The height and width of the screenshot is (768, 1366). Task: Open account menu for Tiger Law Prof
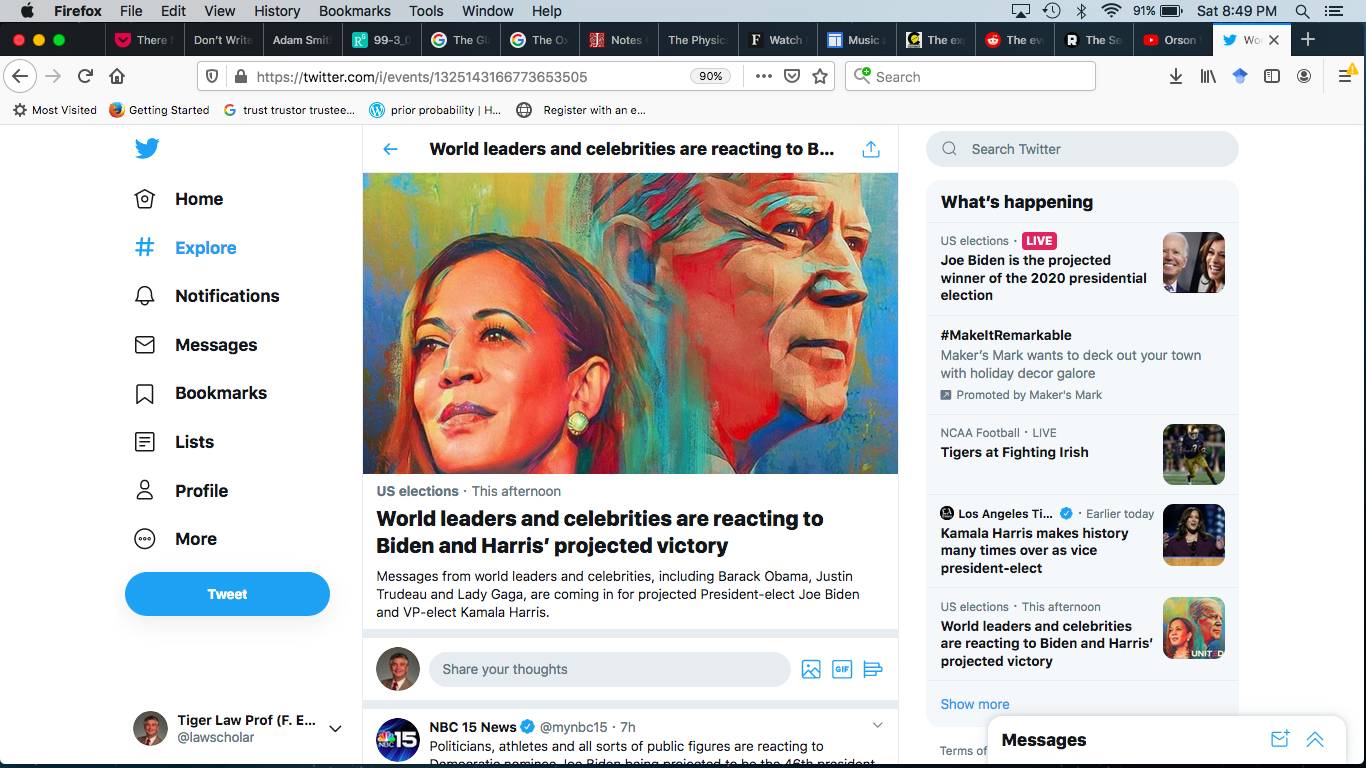[335, 728]
